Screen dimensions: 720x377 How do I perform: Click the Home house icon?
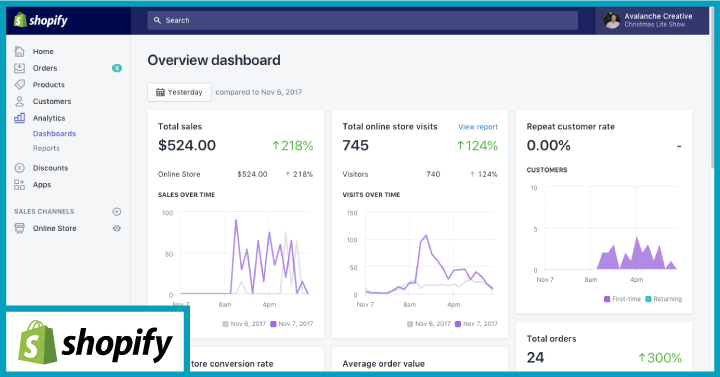[19, 51]
